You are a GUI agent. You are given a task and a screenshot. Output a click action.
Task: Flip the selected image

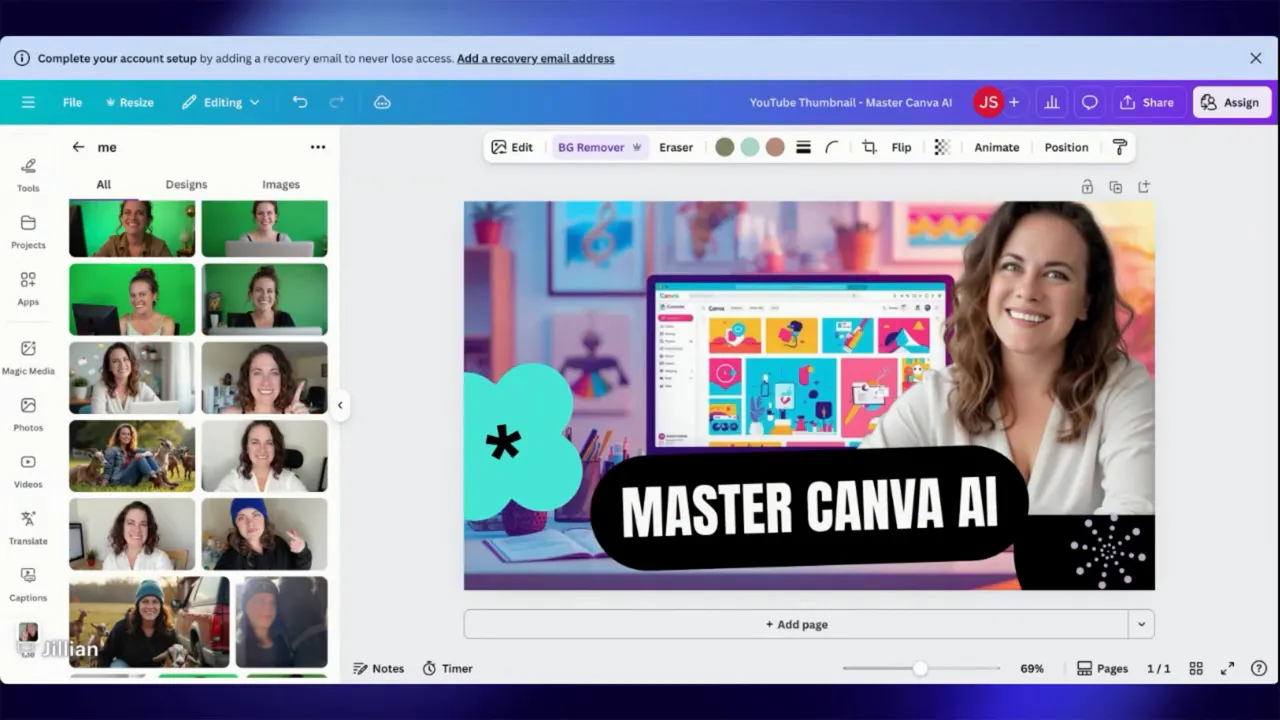[x=900, y=147]
